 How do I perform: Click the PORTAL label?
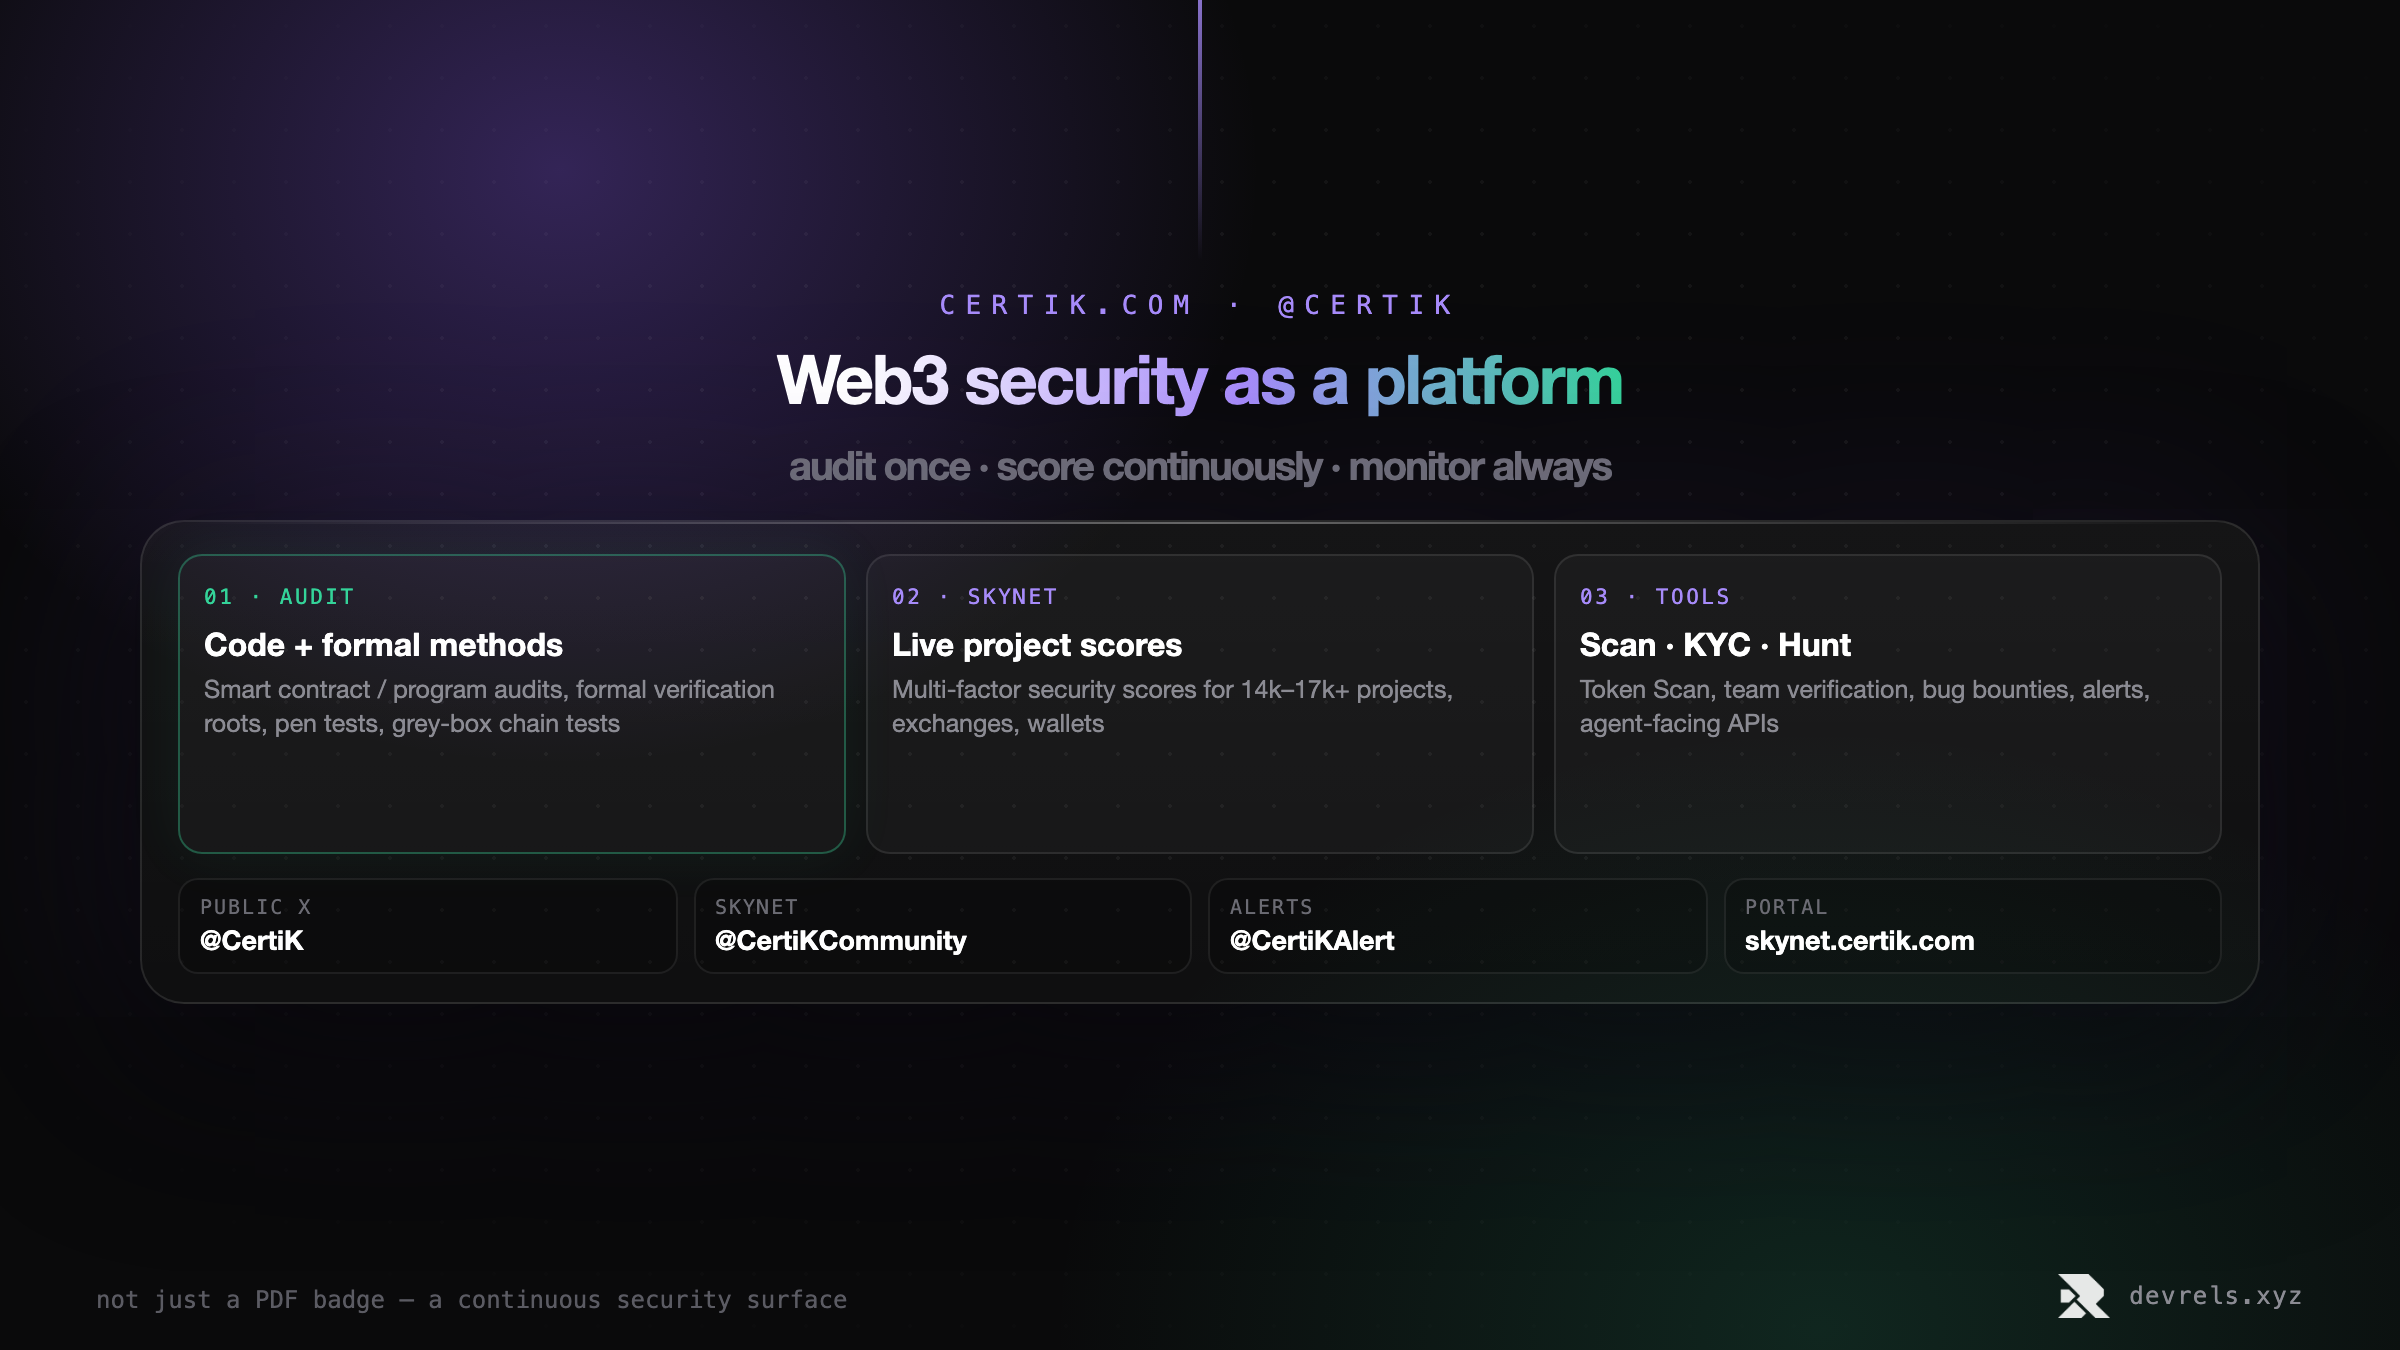(1786, 907)
